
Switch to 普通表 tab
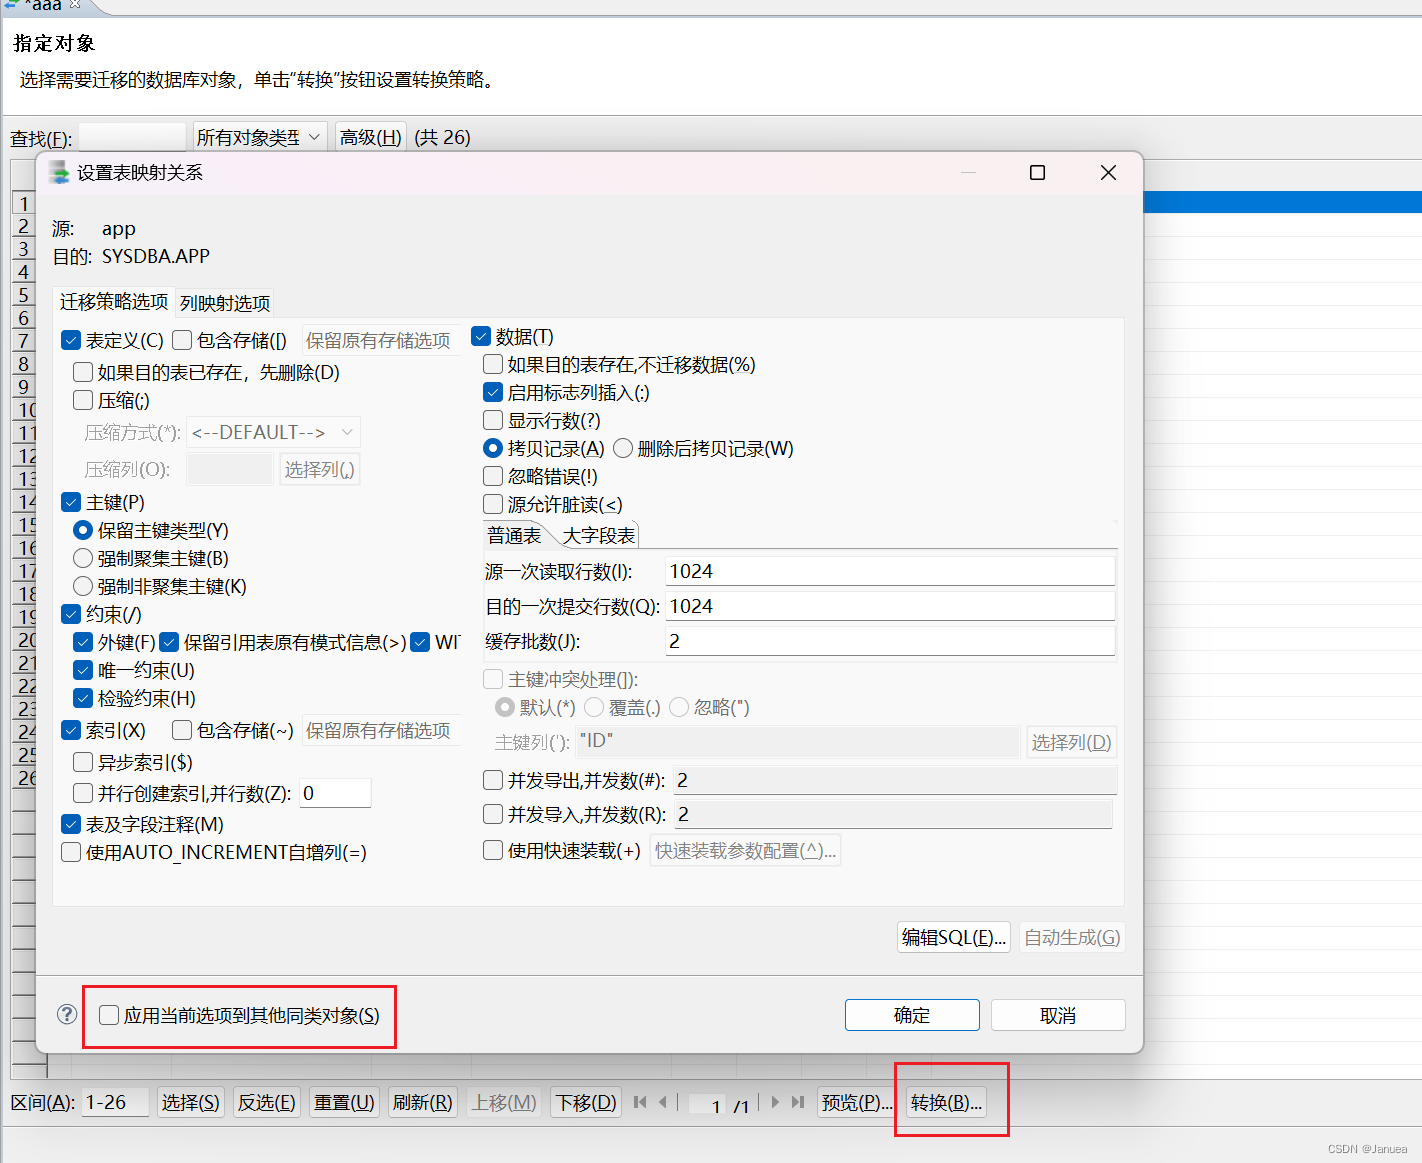click(x=514, y=535)
